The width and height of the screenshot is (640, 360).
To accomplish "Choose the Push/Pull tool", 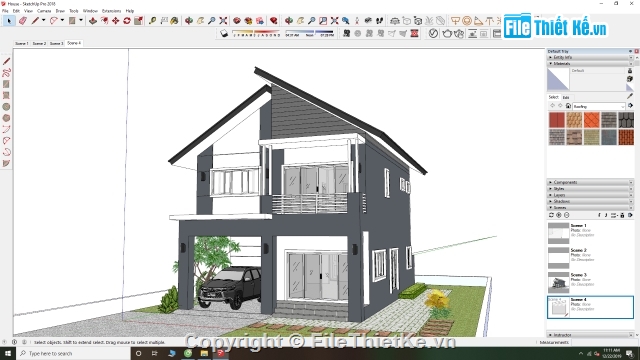I will click(x=93, y=20).
